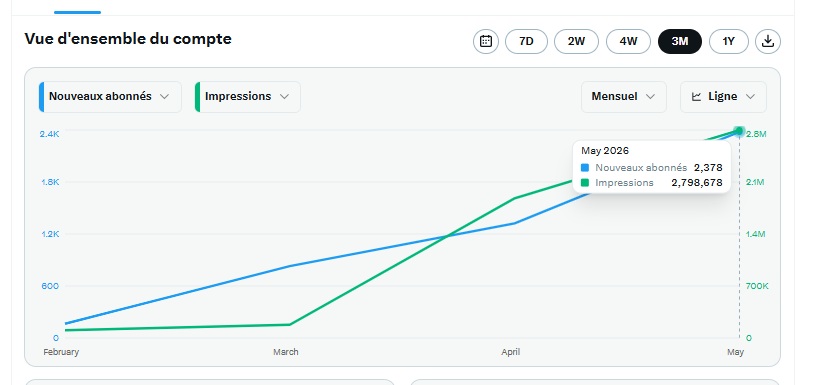Select the 4W time range

628,41
